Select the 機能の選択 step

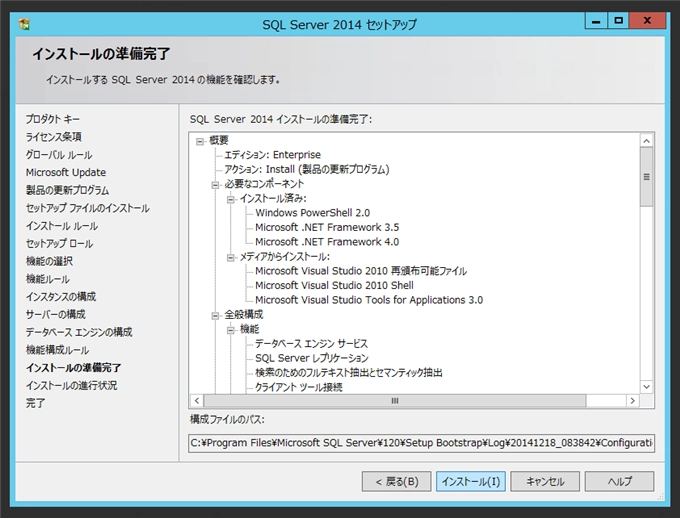(x=49, y=261)
